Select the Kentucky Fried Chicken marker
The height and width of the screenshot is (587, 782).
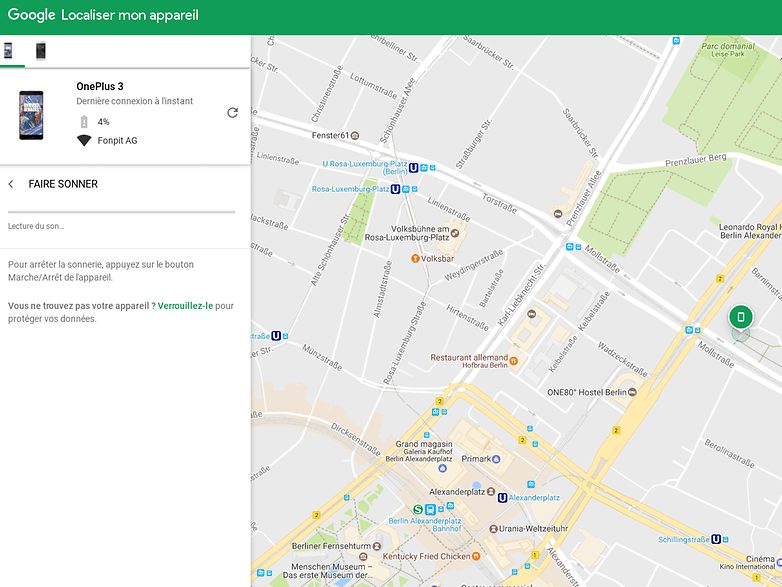[476, 556]
